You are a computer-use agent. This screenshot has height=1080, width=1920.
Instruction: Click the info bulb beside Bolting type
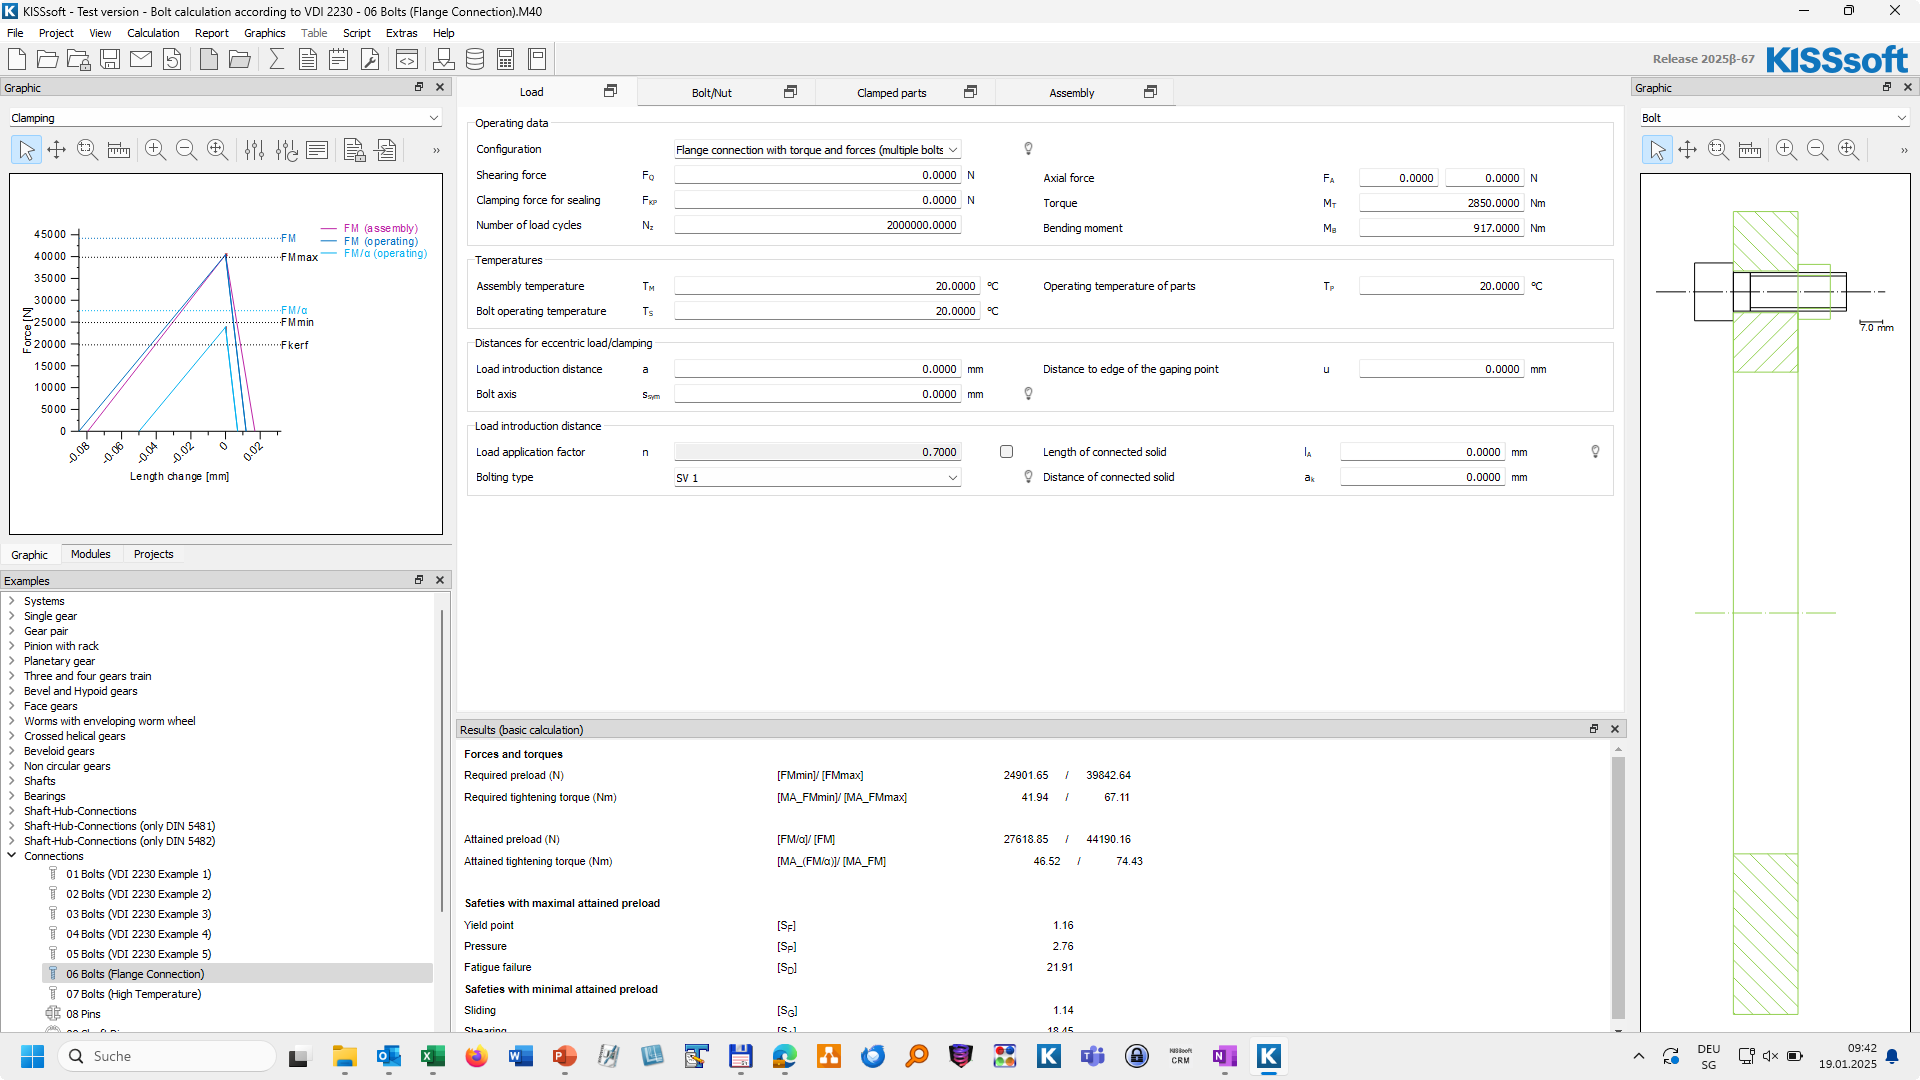coord(1028,477)
